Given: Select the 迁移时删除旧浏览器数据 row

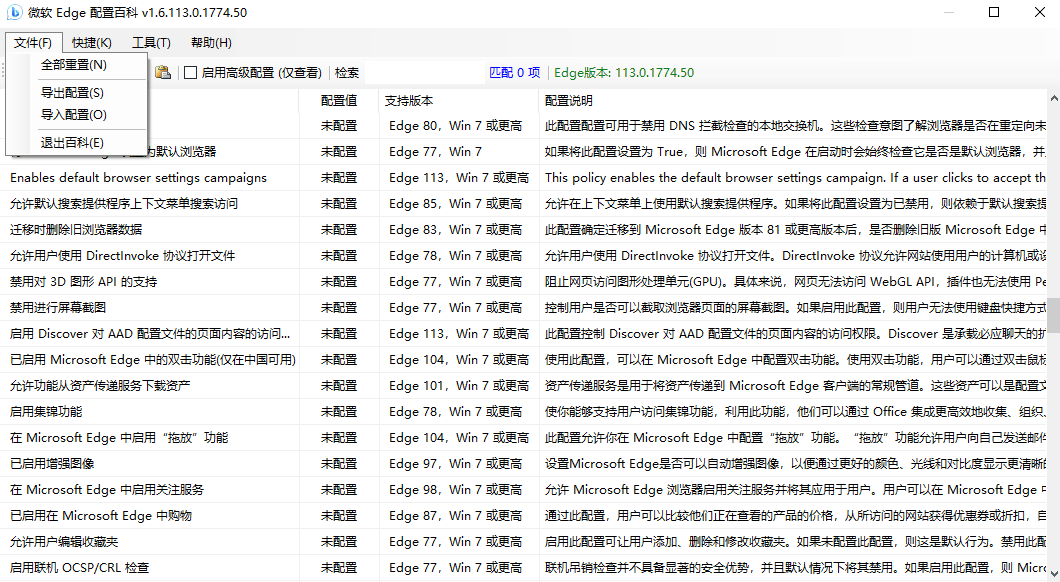Looking at the screenshot, I should [524, 230].
